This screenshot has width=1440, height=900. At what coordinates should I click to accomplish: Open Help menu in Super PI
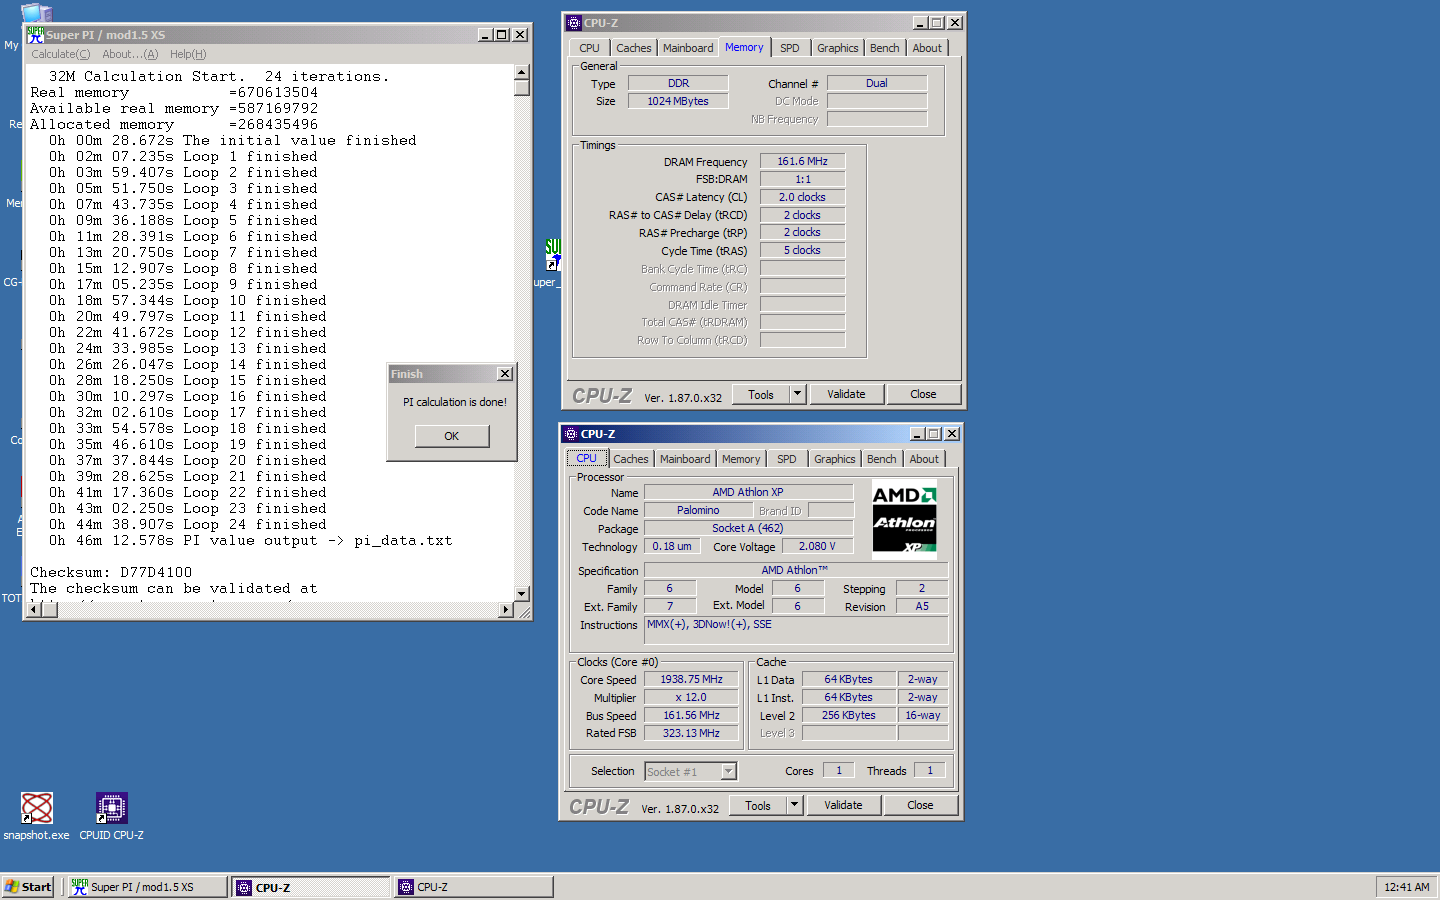188,54
